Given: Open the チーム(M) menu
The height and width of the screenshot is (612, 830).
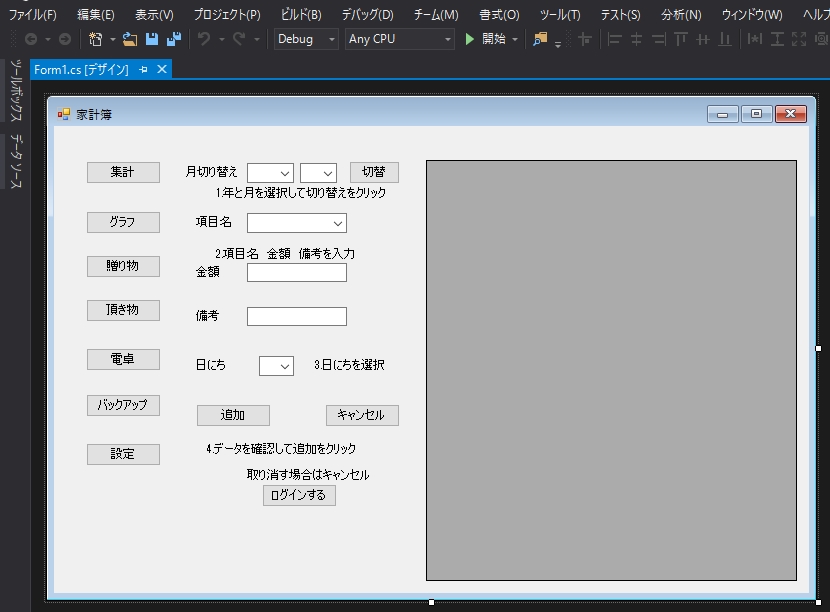Looking at the screenshot, I should coord(436,15).
